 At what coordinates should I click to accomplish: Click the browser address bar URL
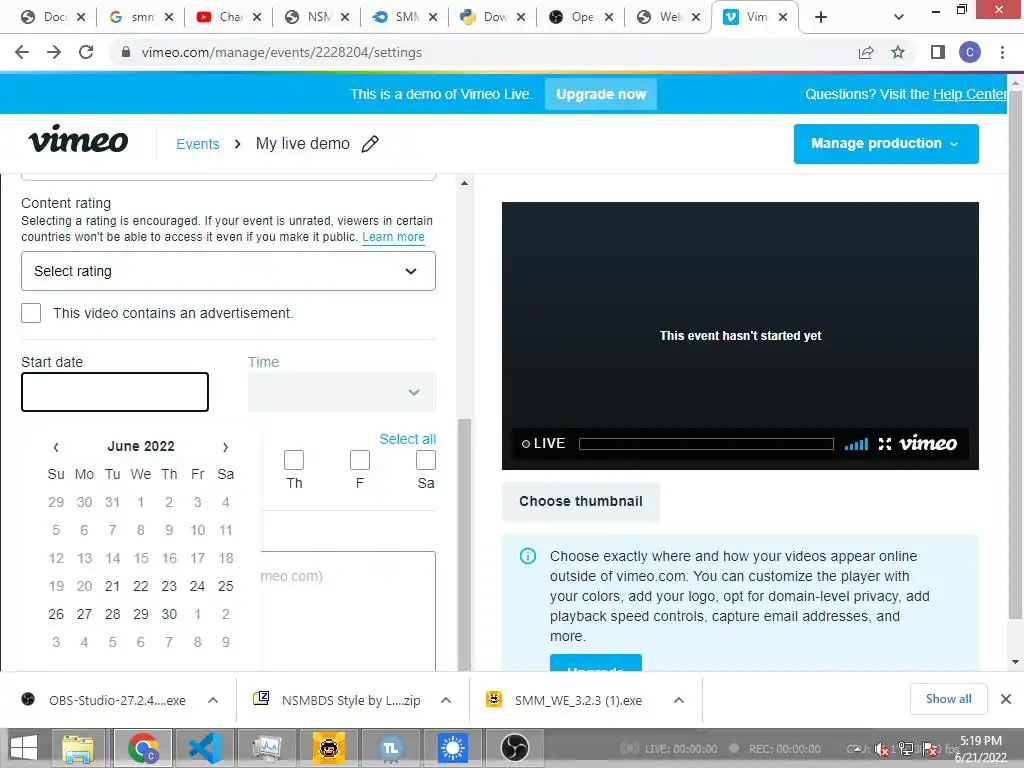(281, 52)
